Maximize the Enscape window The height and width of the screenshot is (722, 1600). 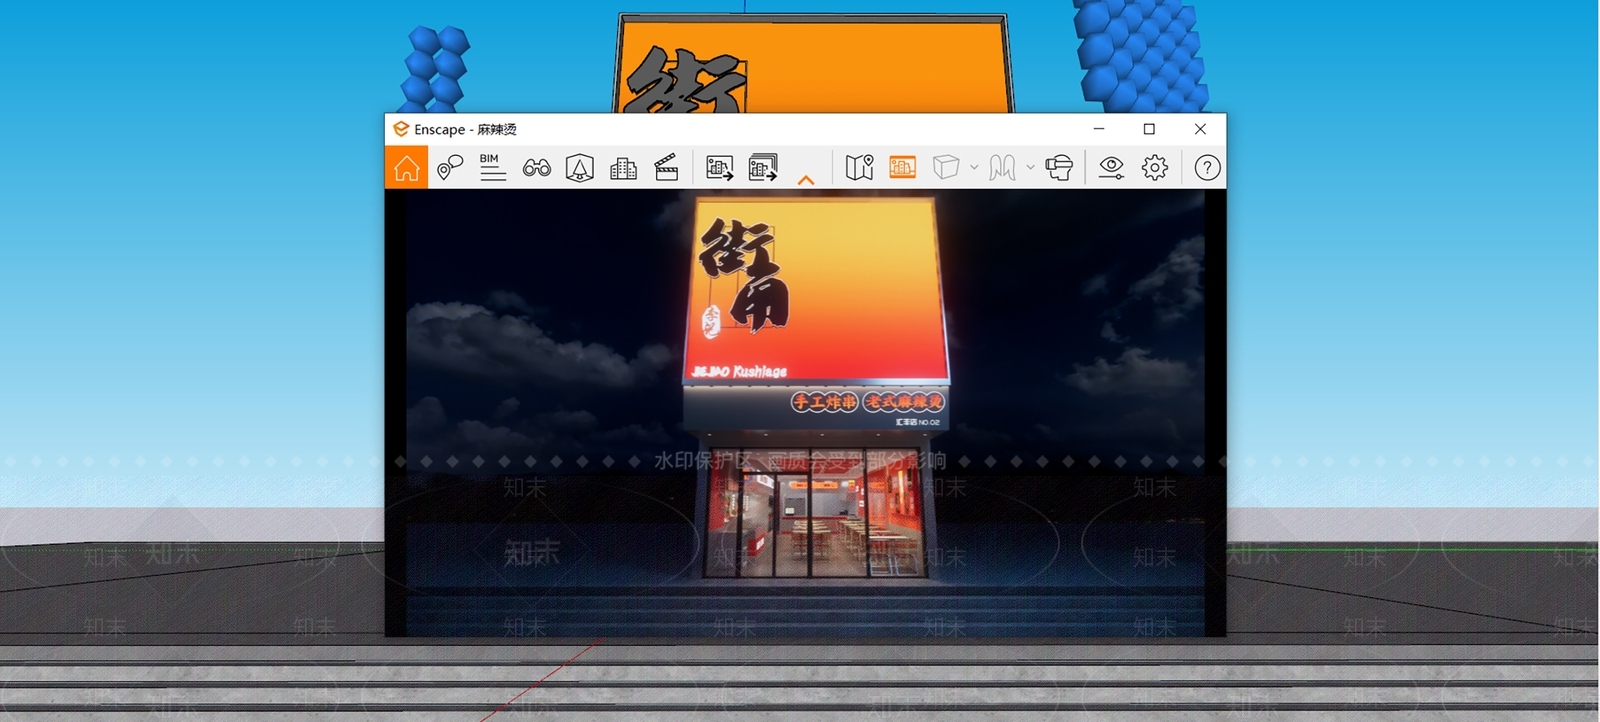tap(1149, 129)
